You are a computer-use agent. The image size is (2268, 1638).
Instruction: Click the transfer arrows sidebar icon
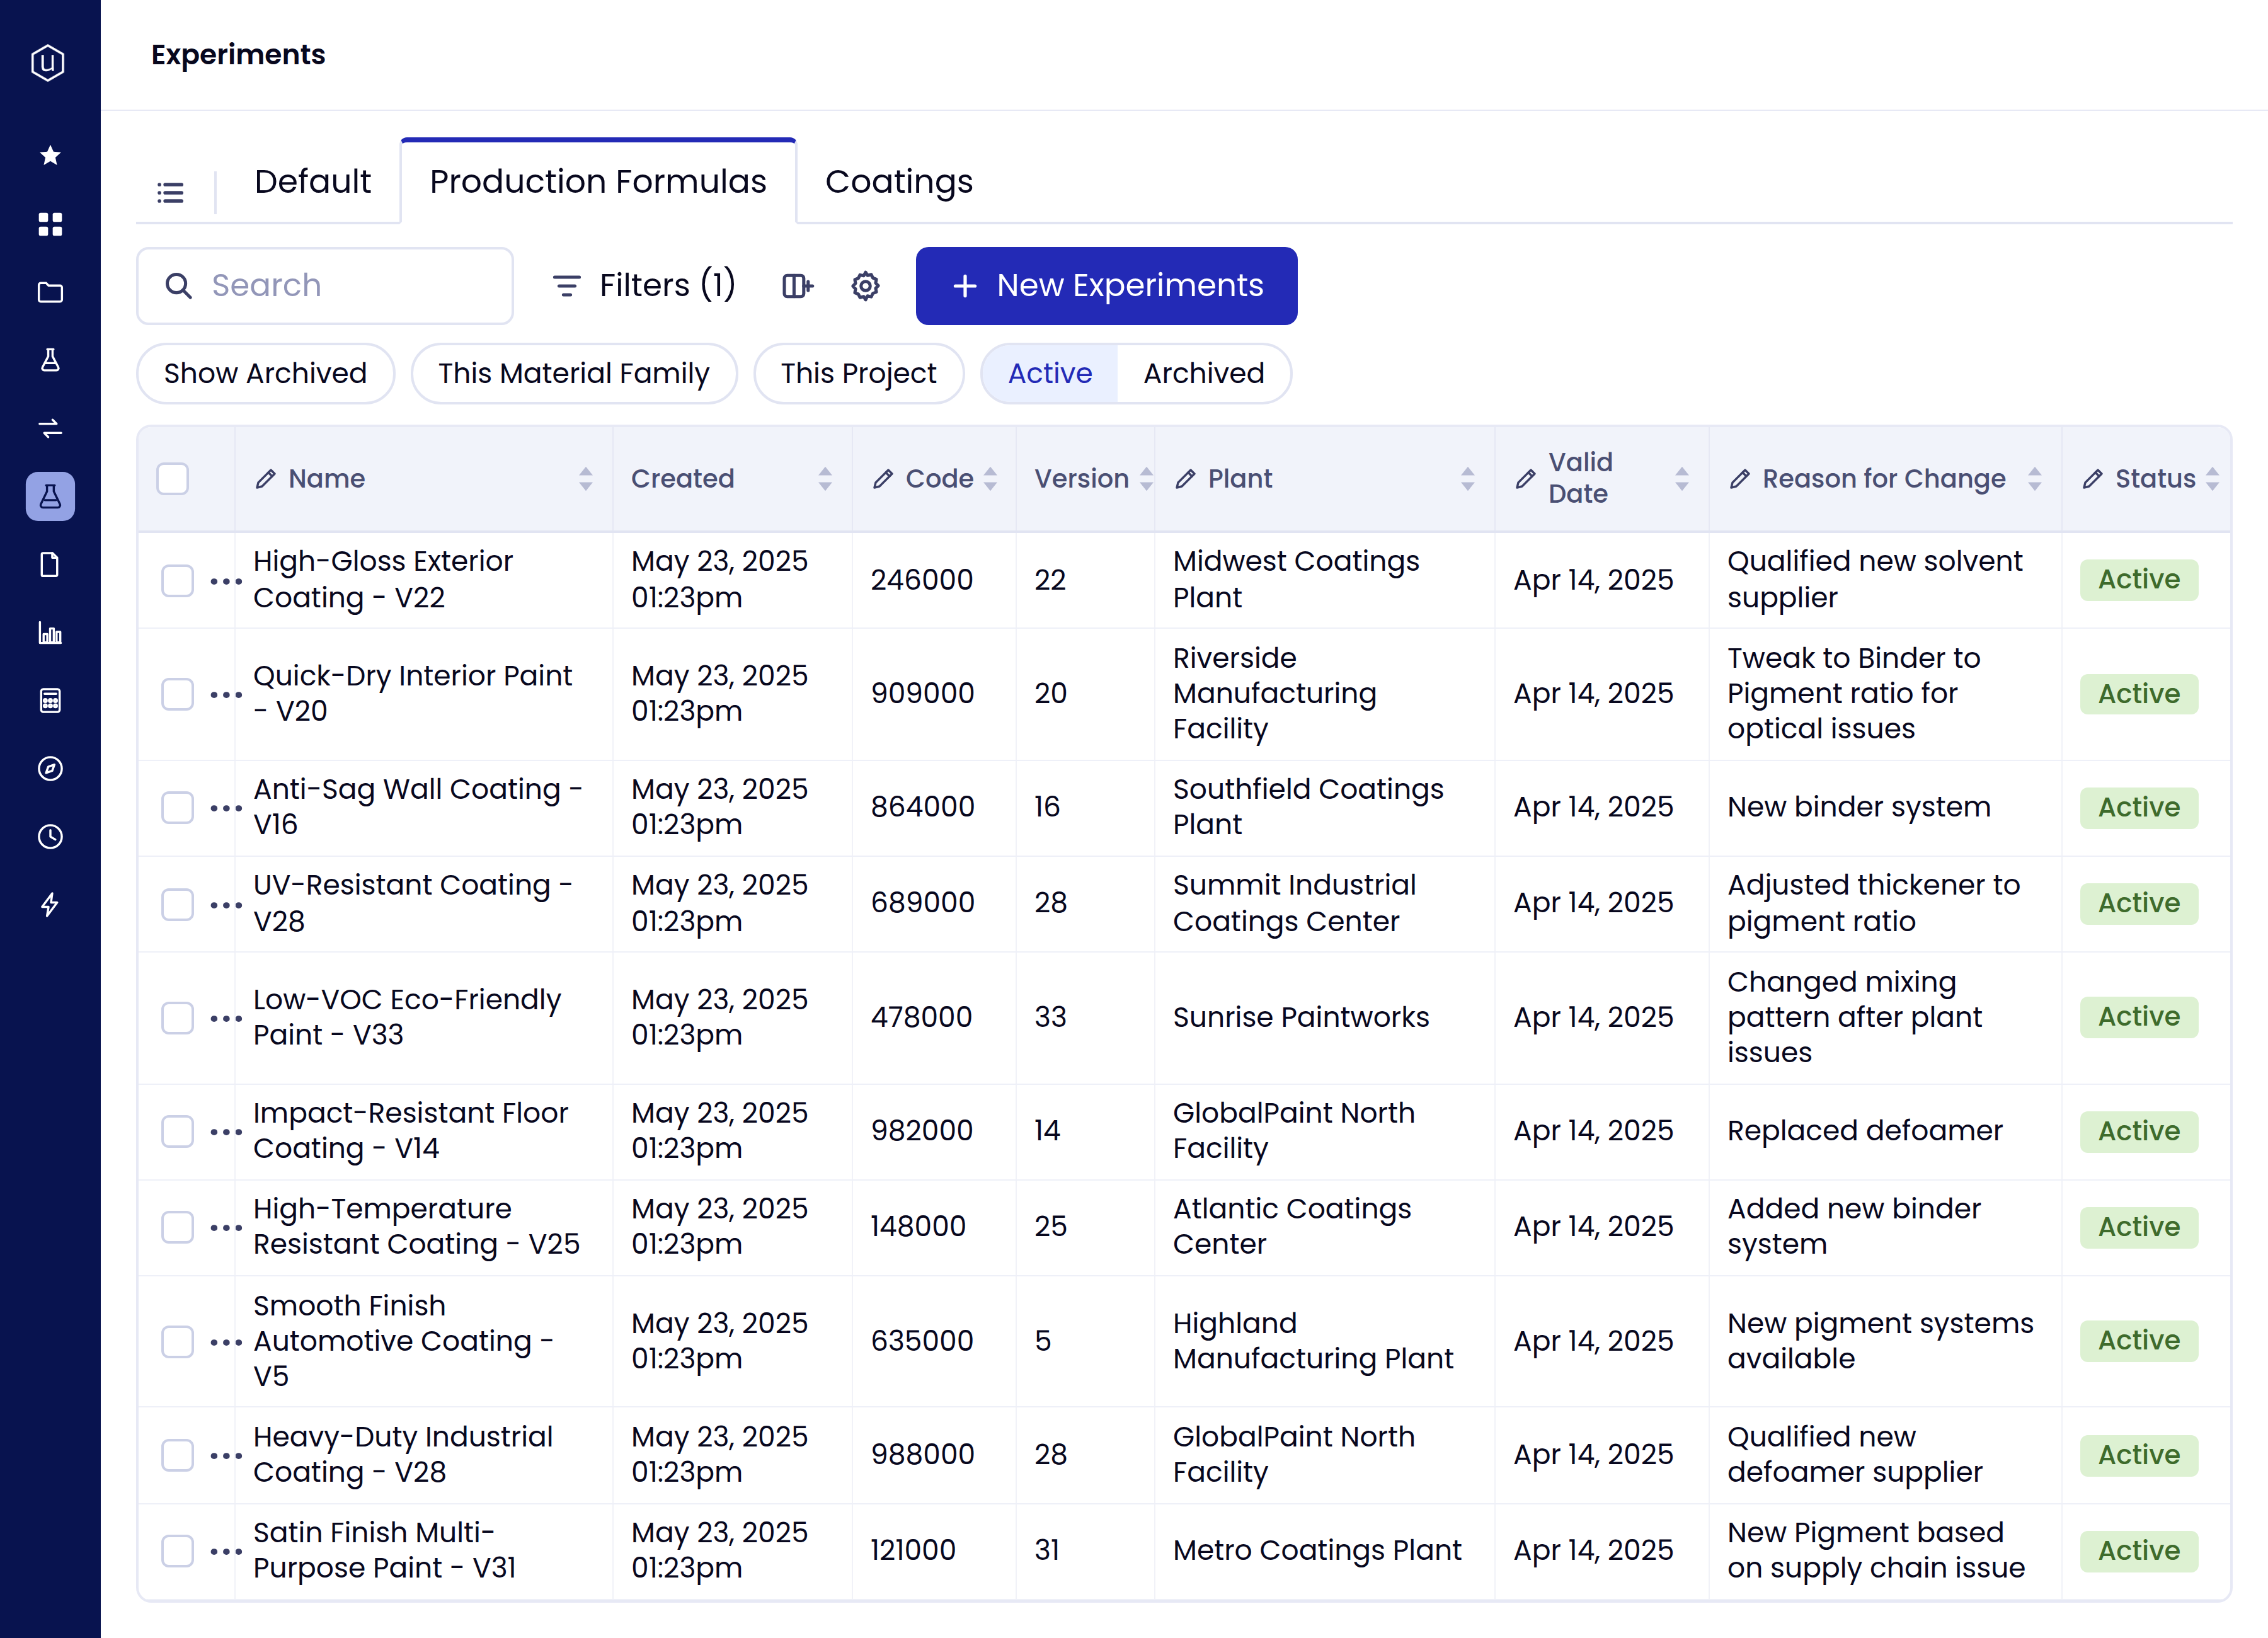point(50,428)
